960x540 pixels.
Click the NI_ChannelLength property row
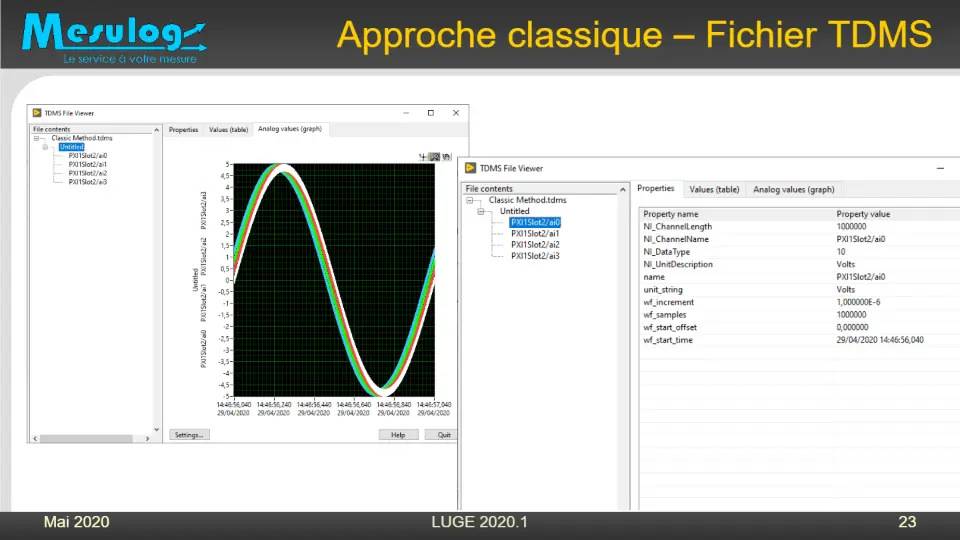pos(800,227)
